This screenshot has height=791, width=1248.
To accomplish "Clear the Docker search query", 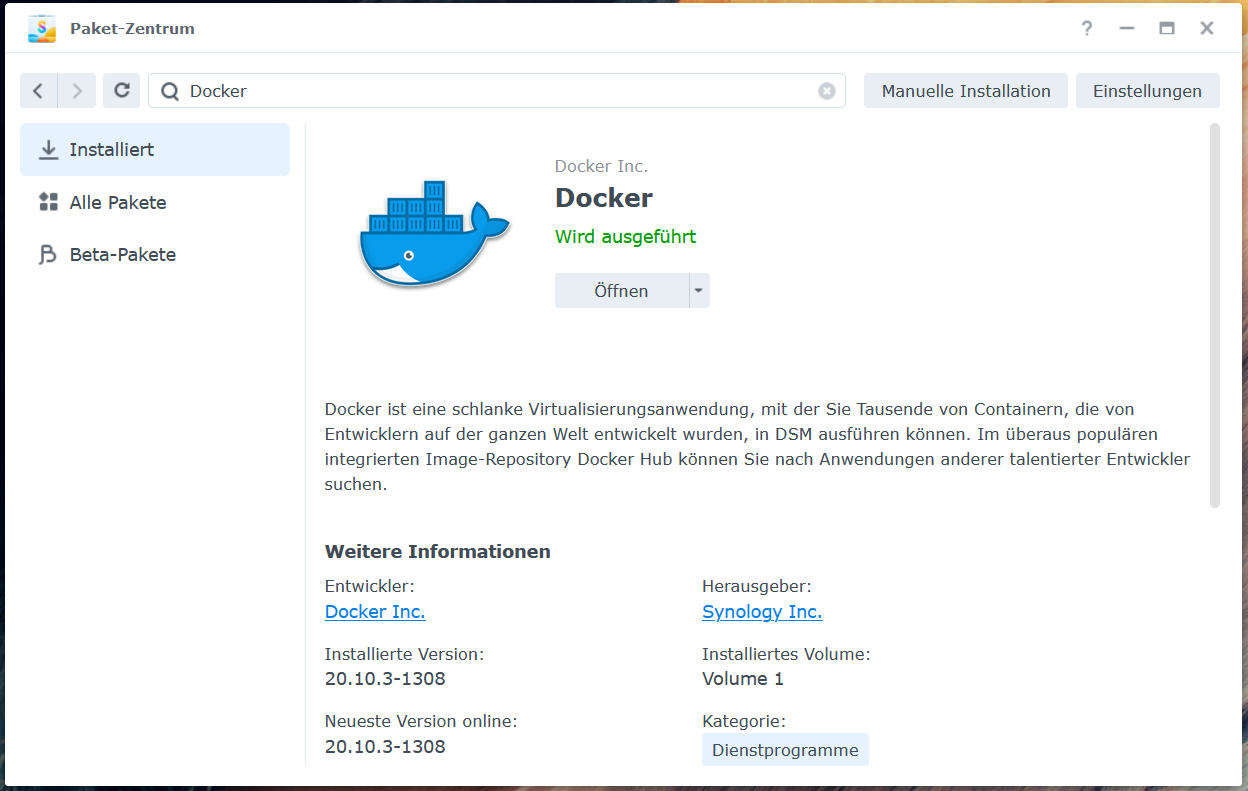I will (x=827, y=90).
